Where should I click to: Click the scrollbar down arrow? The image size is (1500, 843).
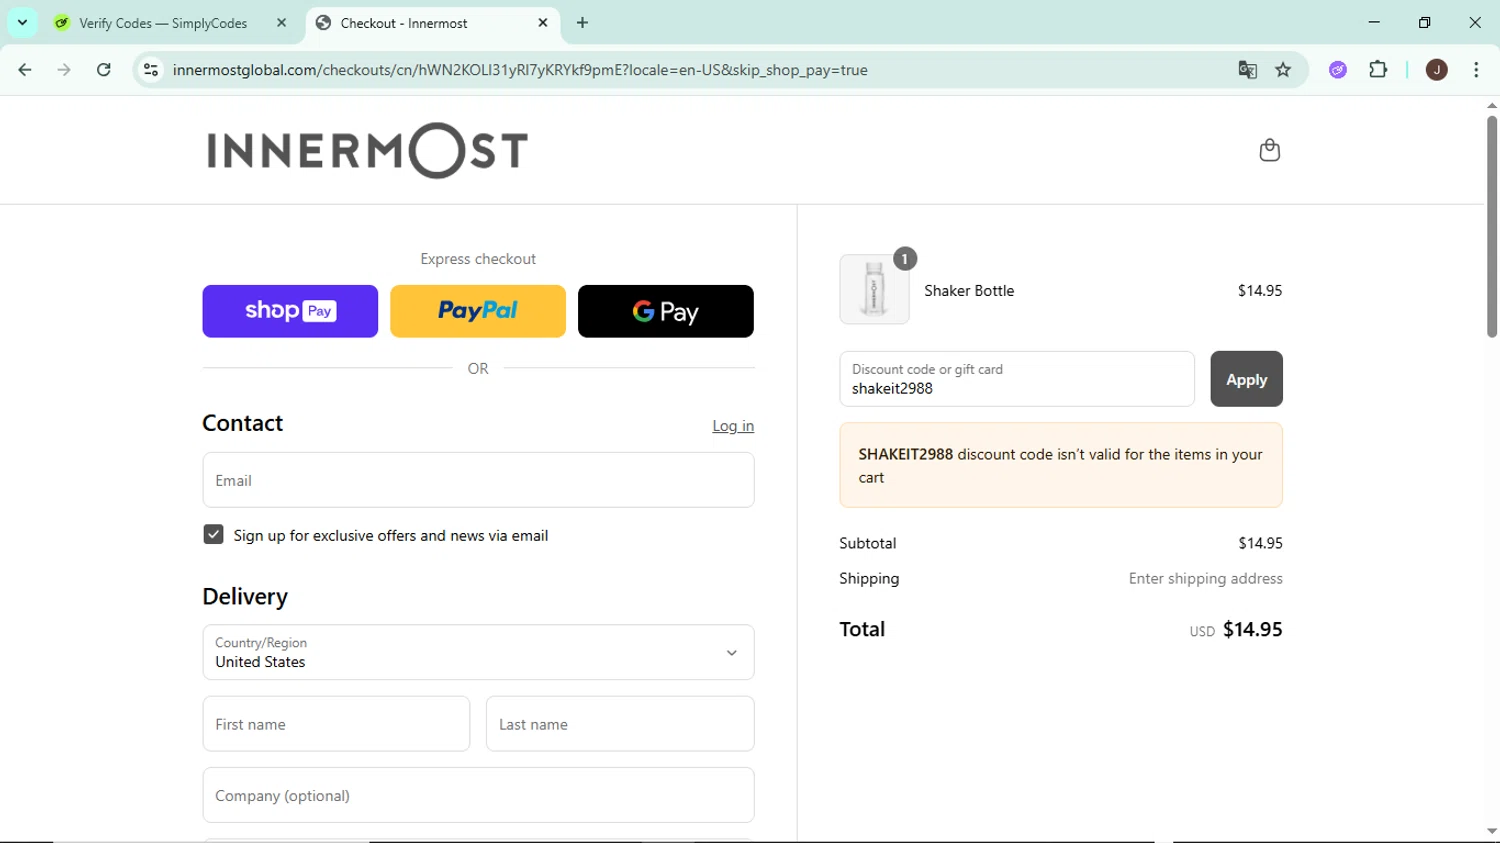(1491, 832)
